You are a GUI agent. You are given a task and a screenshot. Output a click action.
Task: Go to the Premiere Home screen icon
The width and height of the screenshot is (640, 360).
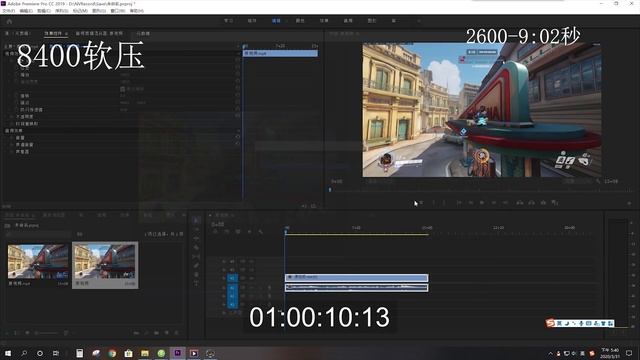(x=9, y=22)
